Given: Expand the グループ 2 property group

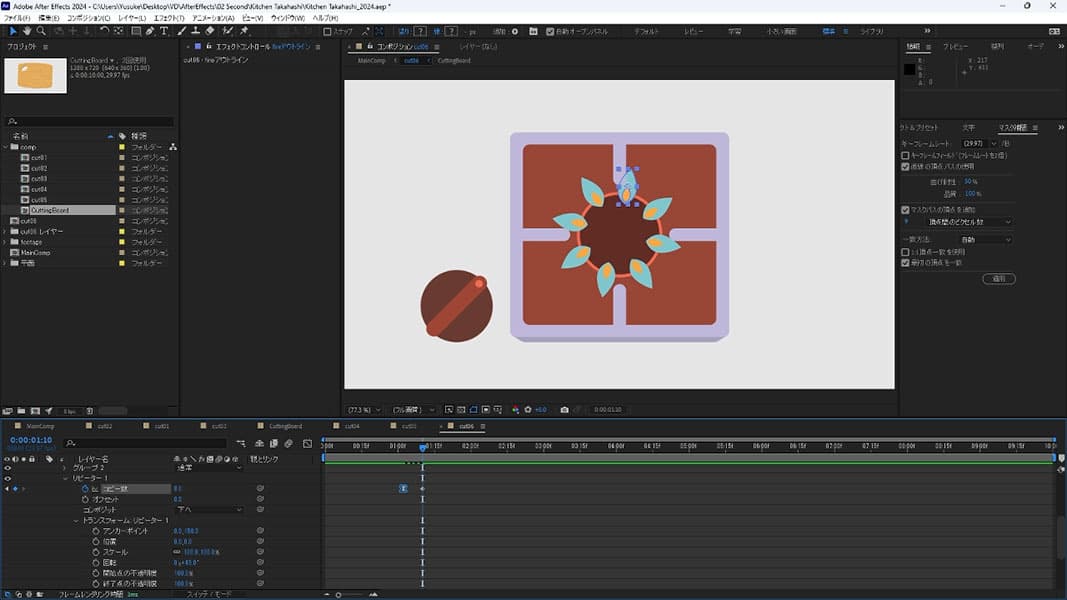Looking at the screenshot, I should point(65,467).
